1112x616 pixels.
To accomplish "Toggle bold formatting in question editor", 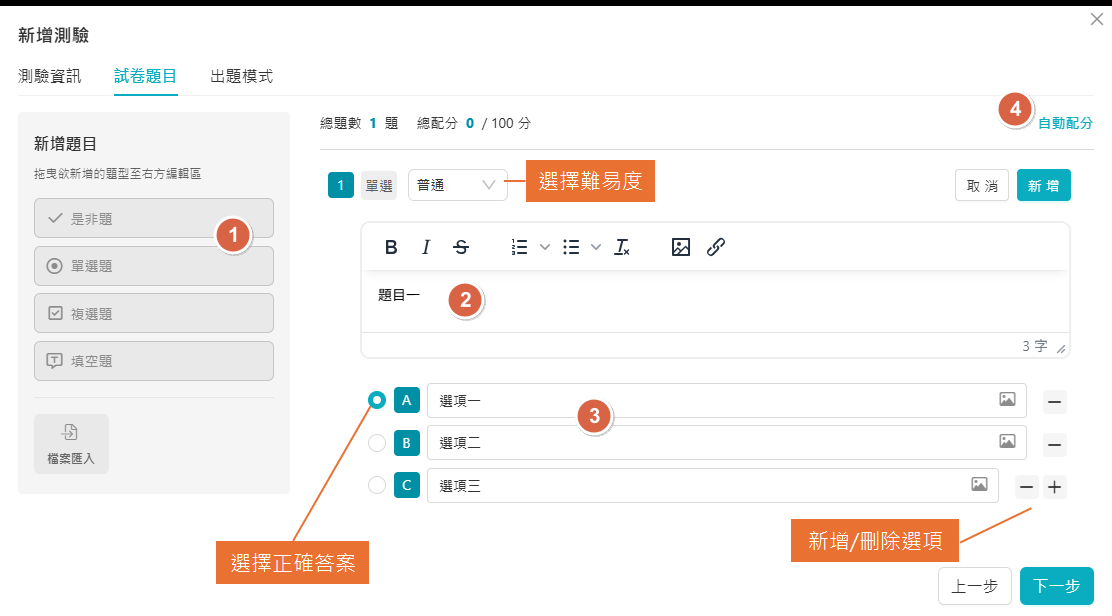I will [x=391, y=247].
